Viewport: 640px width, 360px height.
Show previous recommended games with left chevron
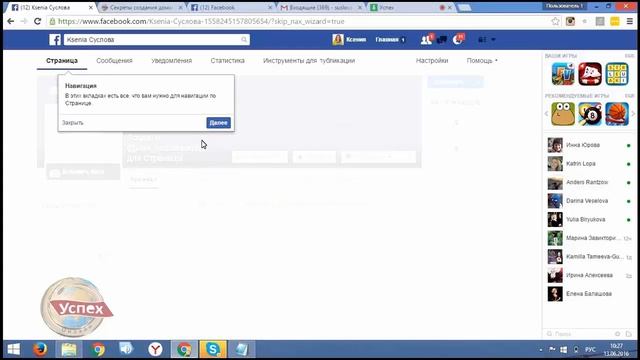(x=546, y=114)
